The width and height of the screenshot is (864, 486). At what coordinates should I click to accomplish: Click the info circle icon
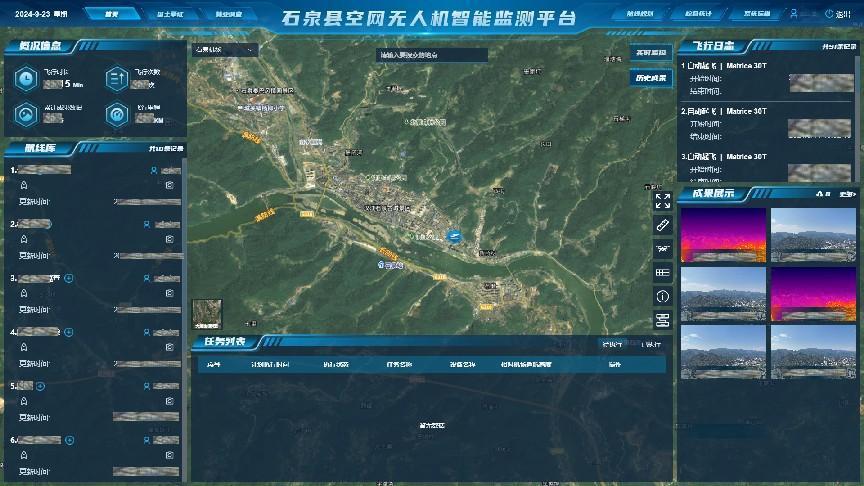[662, 296]
